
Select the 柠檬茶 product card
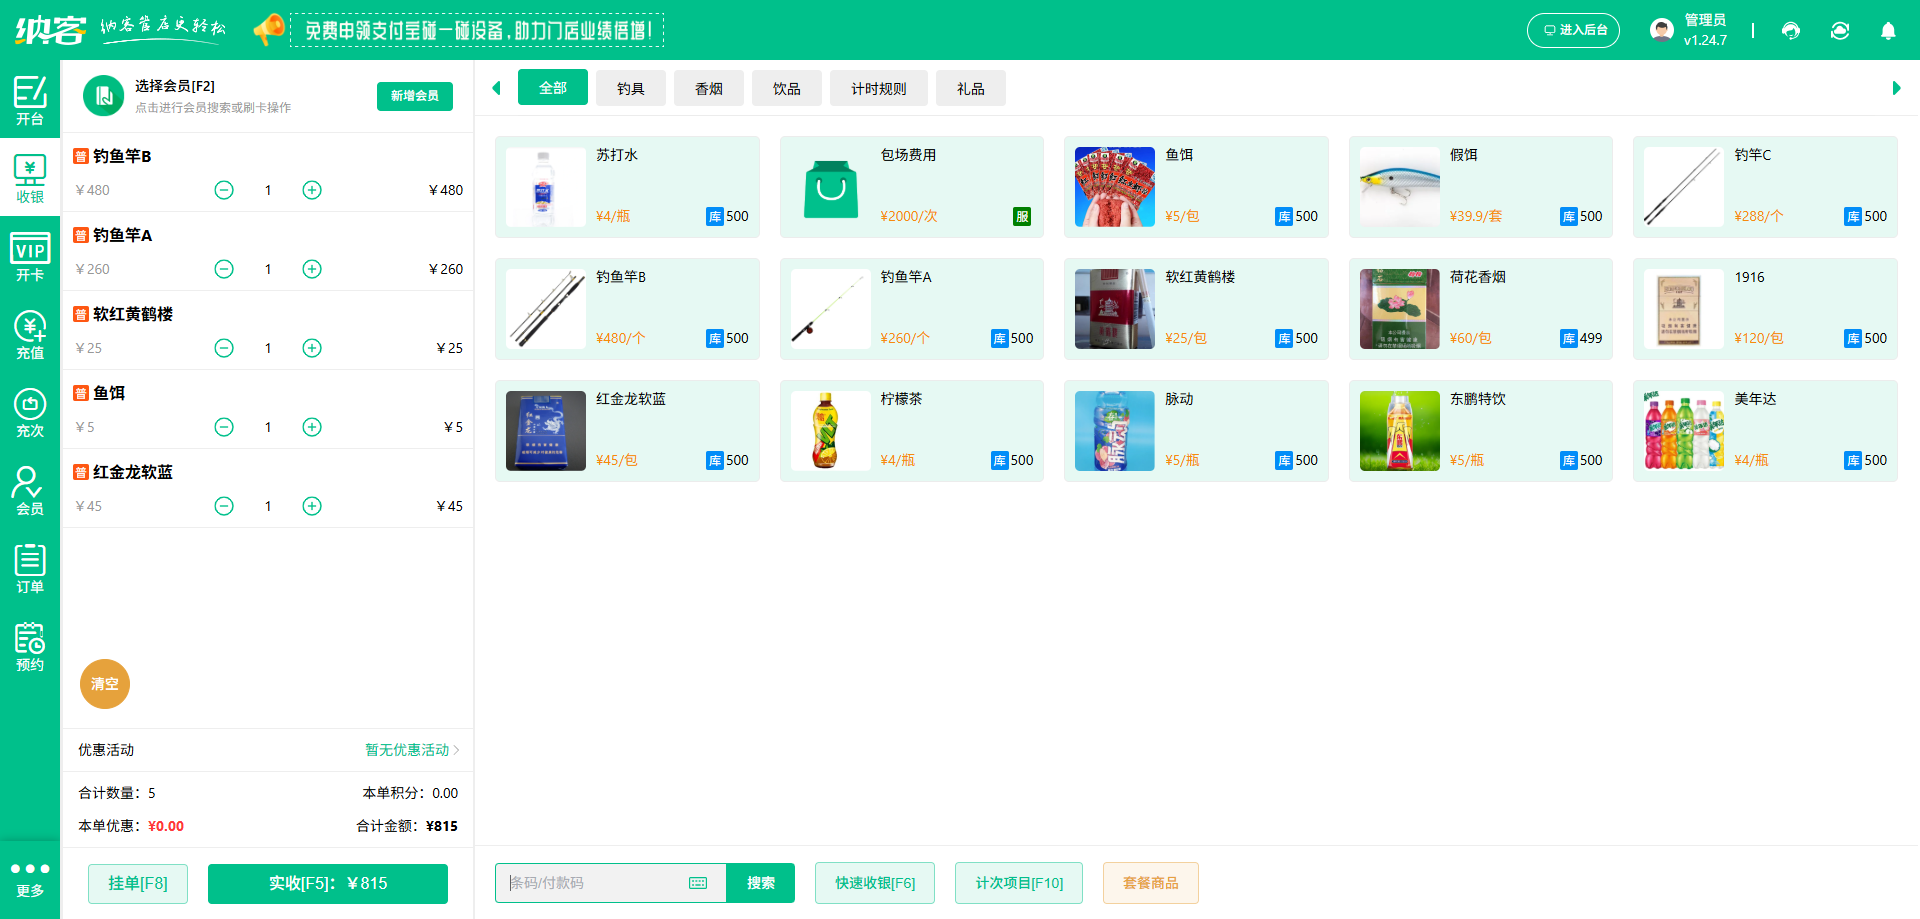(912, 431)
